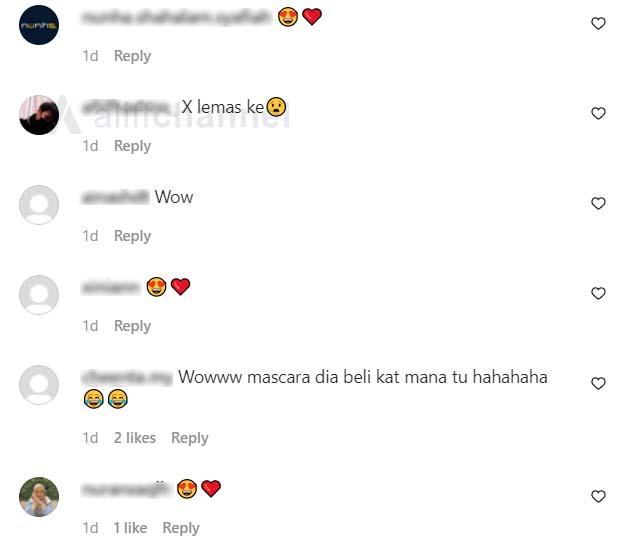Reply to the "Wow" comment
The height and width of the screenshot is (541, 622).
point(132,236)
